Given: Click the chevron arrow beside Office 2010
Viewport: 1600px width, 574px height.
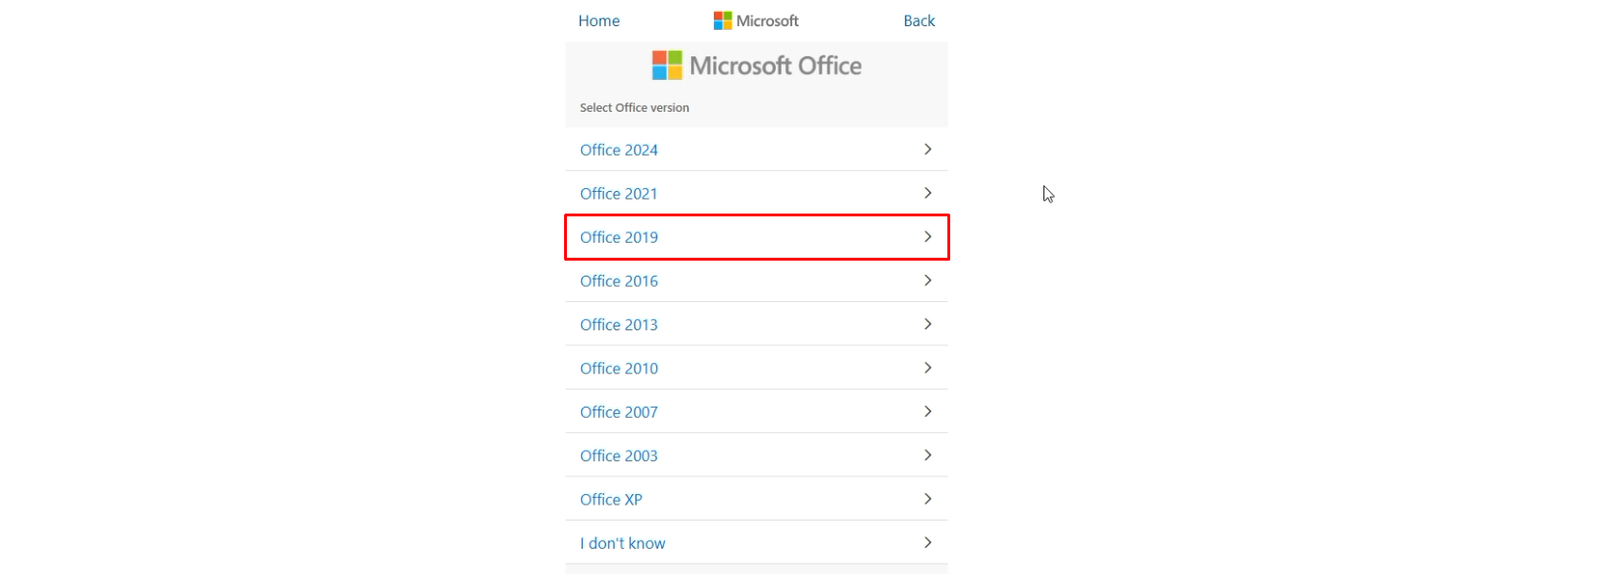Looking at the screenshot, I should point(928,368).
